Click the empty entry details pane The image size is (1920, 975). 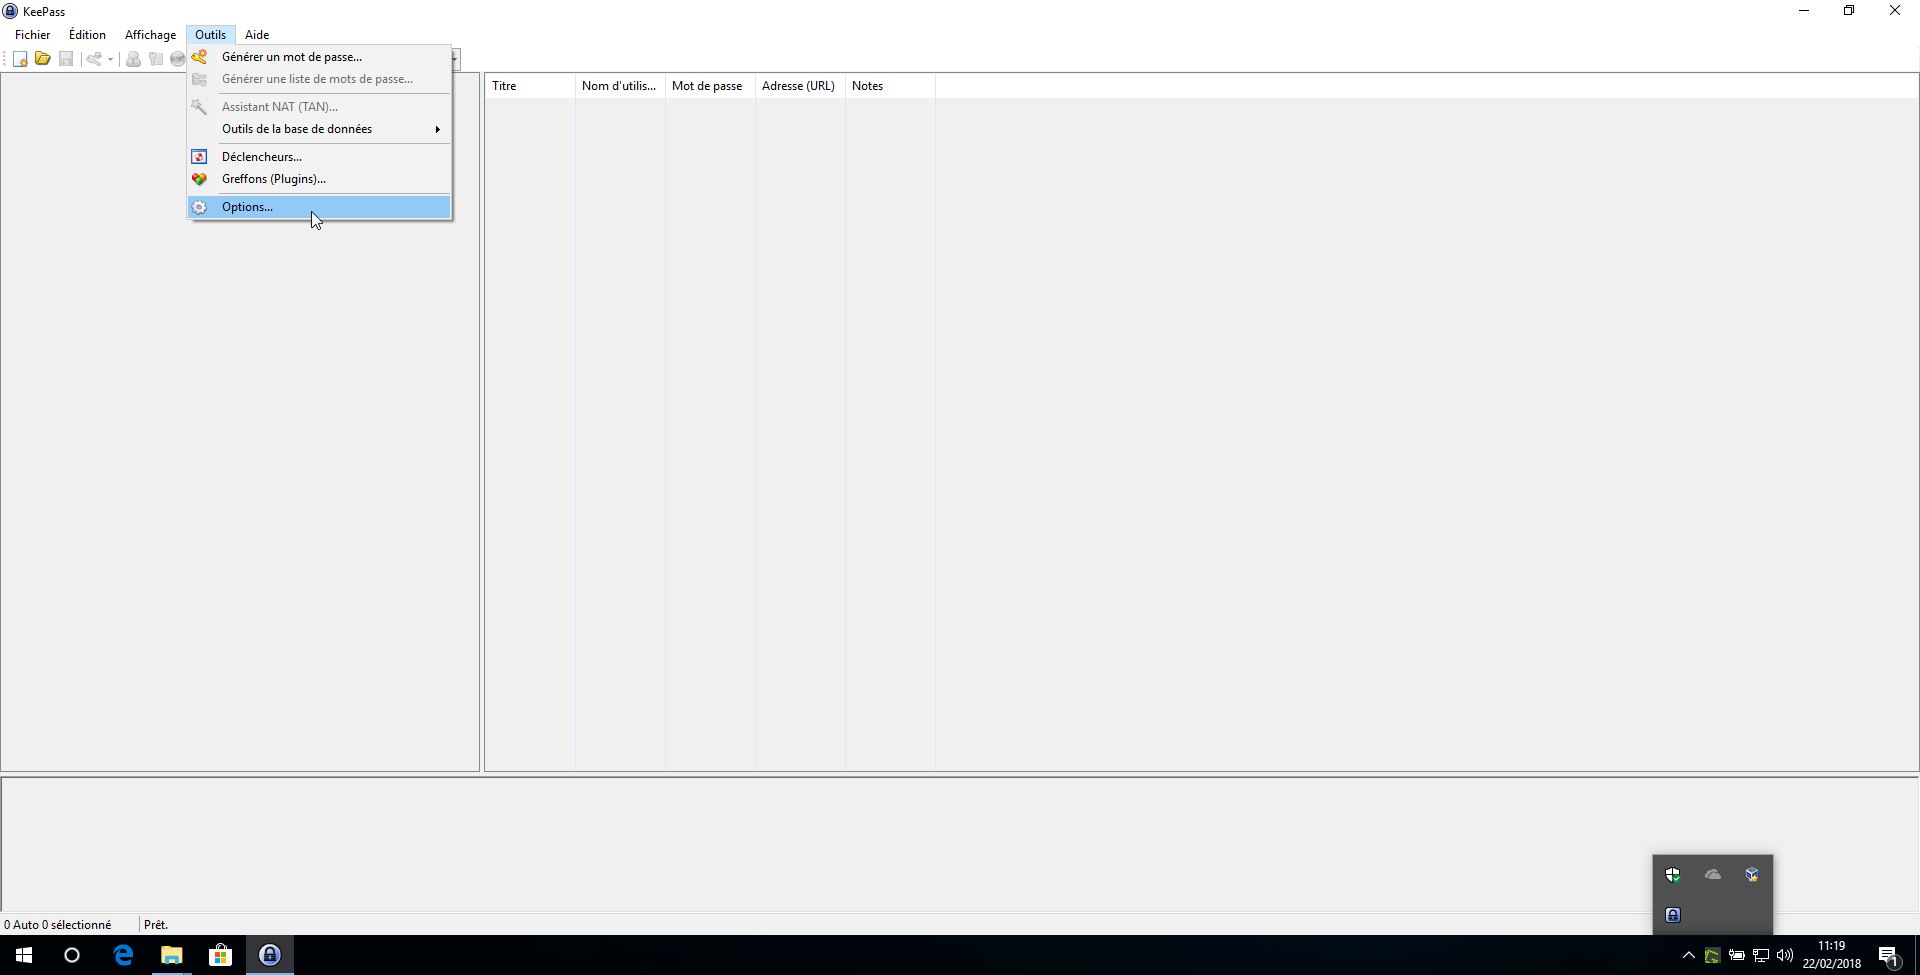[960, 843]
